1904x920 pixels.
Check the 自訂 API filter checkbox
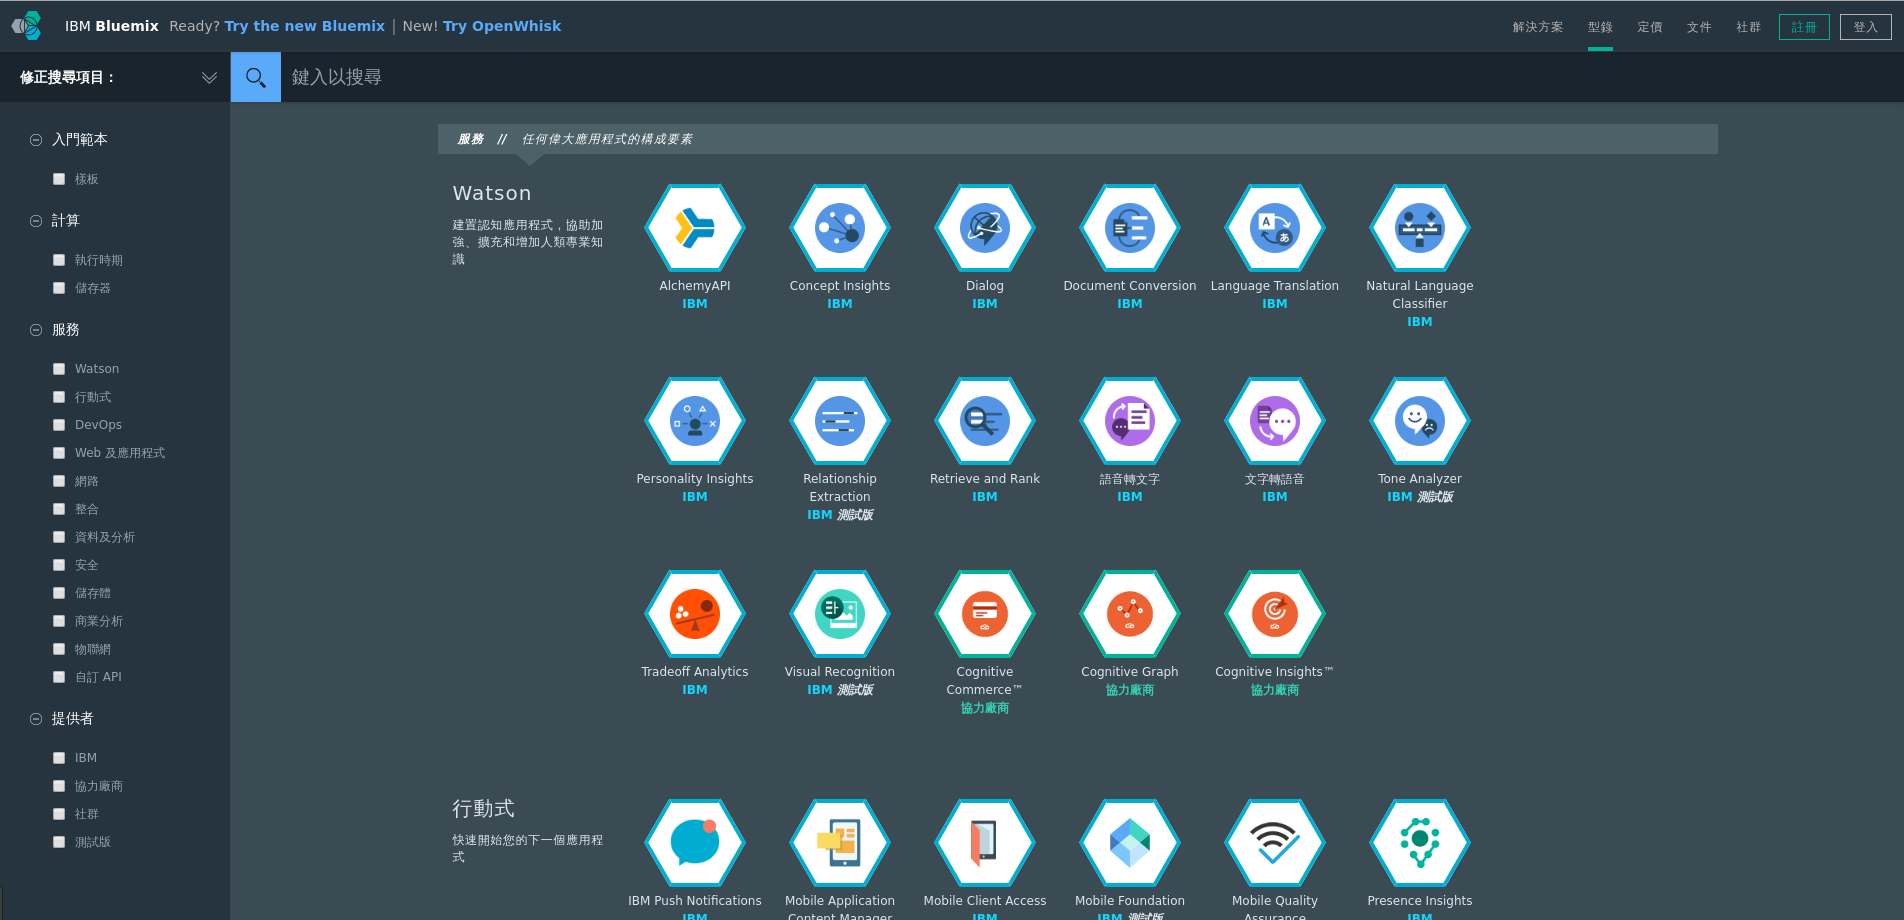[x=59, y=677]
